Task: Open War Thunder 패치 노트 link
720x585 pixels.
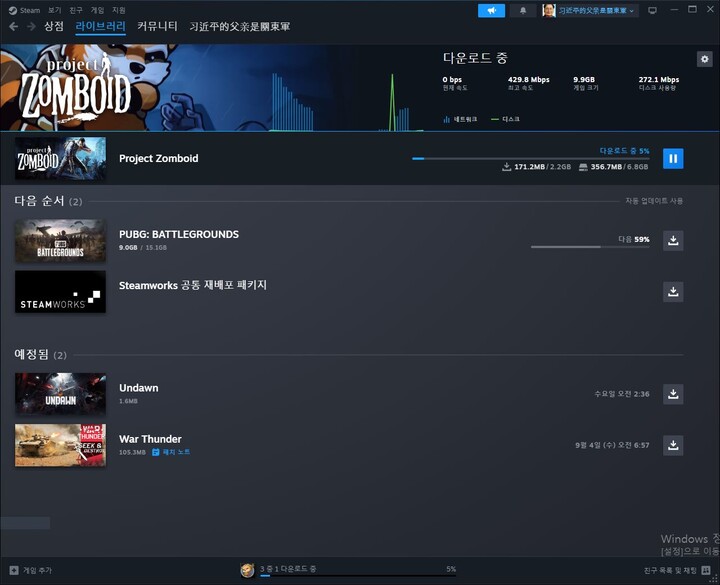Action: [x=176, y=452]
